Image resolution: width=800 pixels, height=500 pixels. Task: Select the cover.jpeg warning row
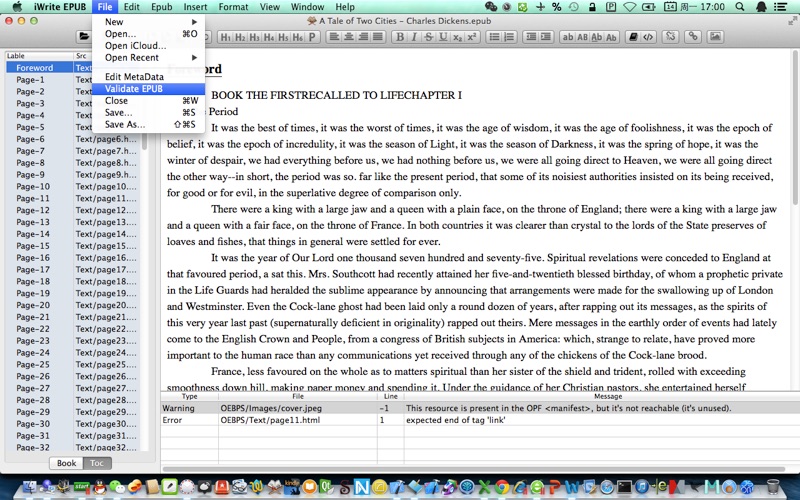click(x=480, y=408)
